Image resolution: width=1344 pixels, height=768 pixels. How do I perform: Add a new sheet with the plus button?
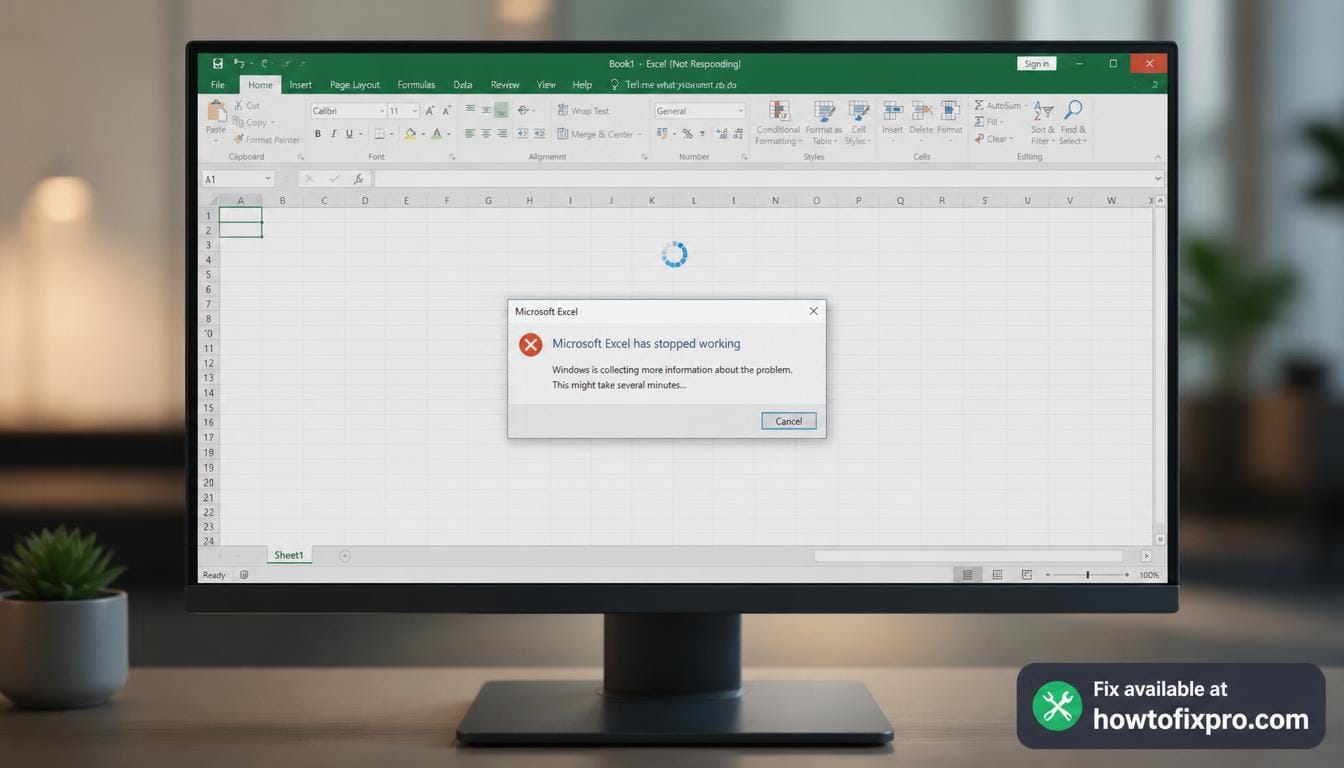(345, 555)
